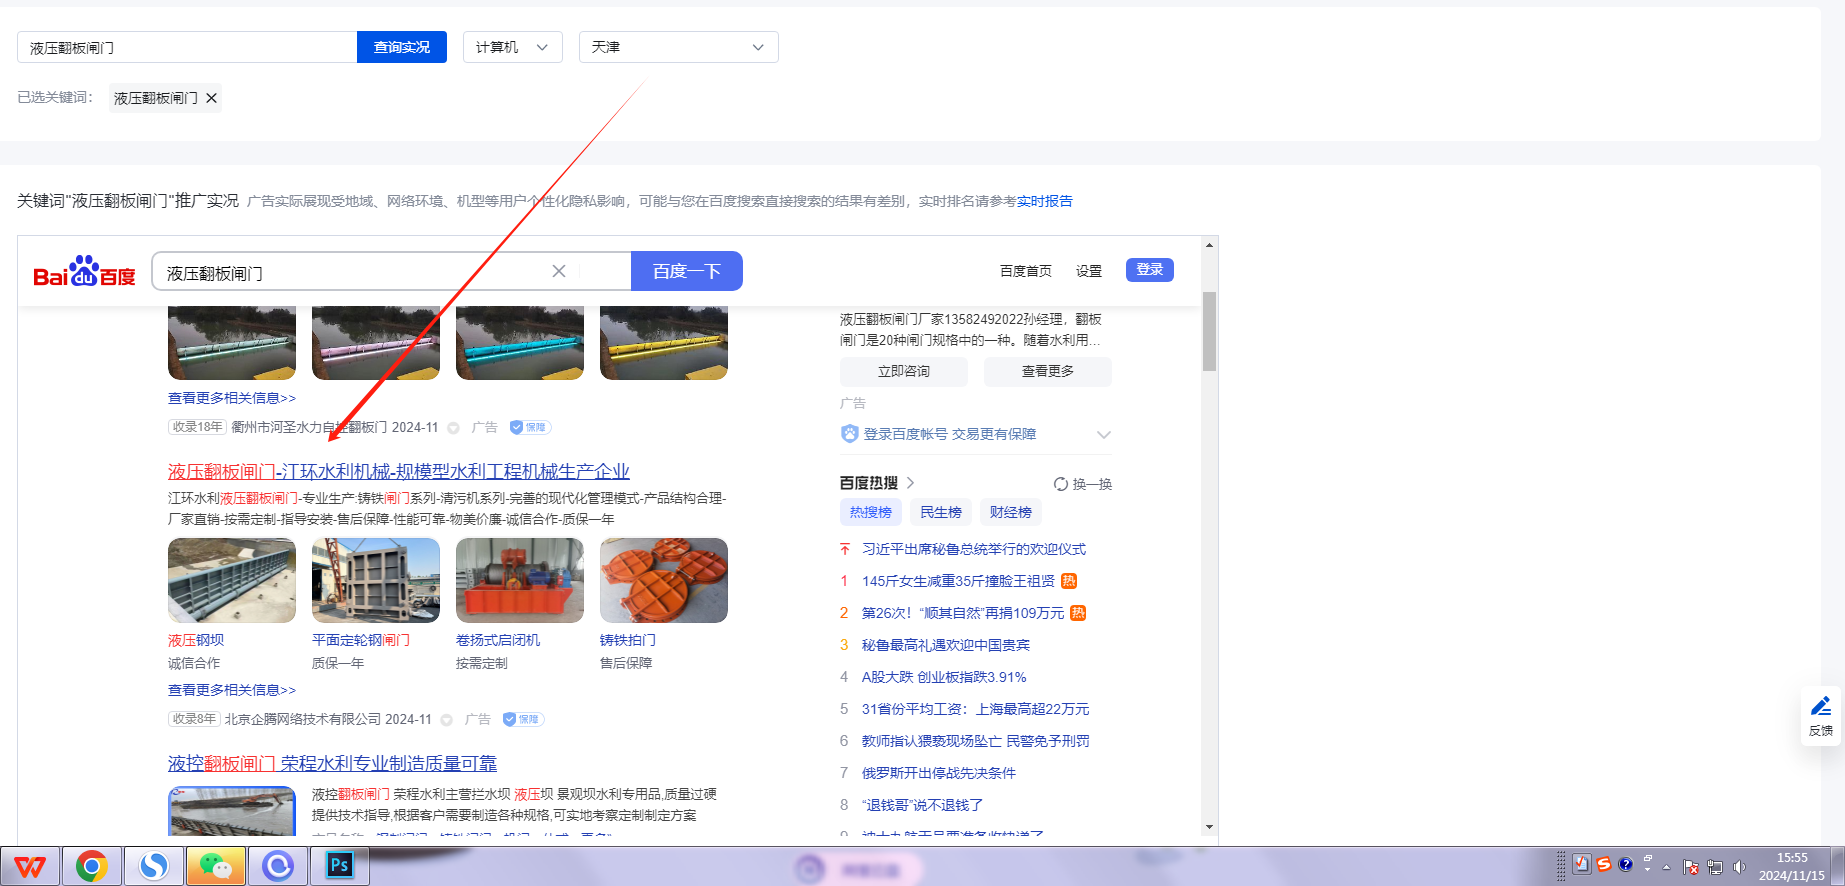Open Google Chrome from the taskbar
Image resolution: width=1845 pixels, height=886 pixels.
click(92, 866)
